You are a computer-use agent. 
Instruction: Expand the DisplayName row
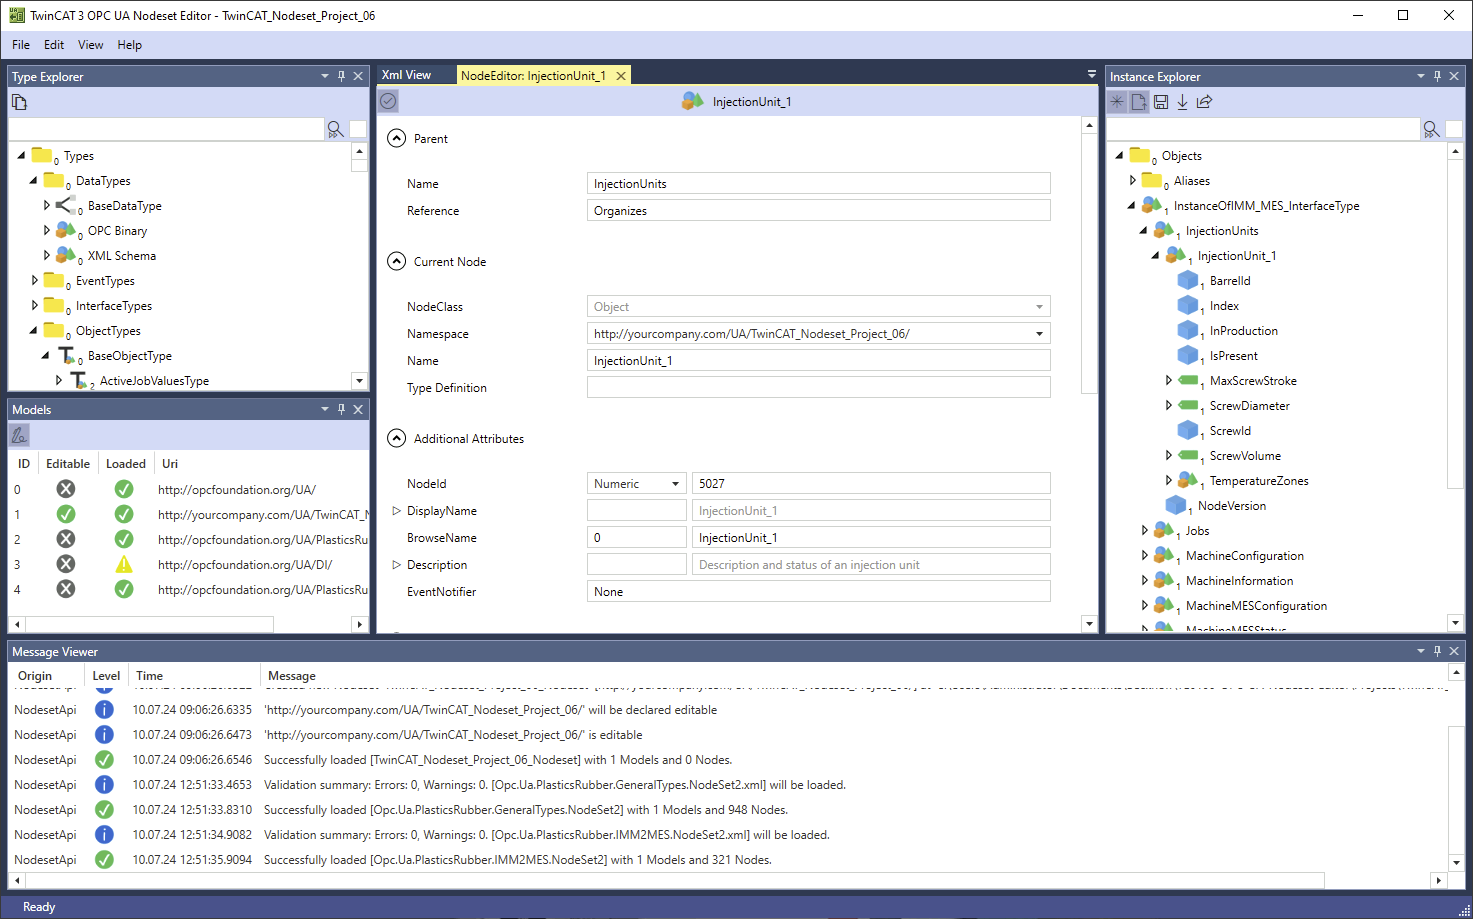(396, 511)
